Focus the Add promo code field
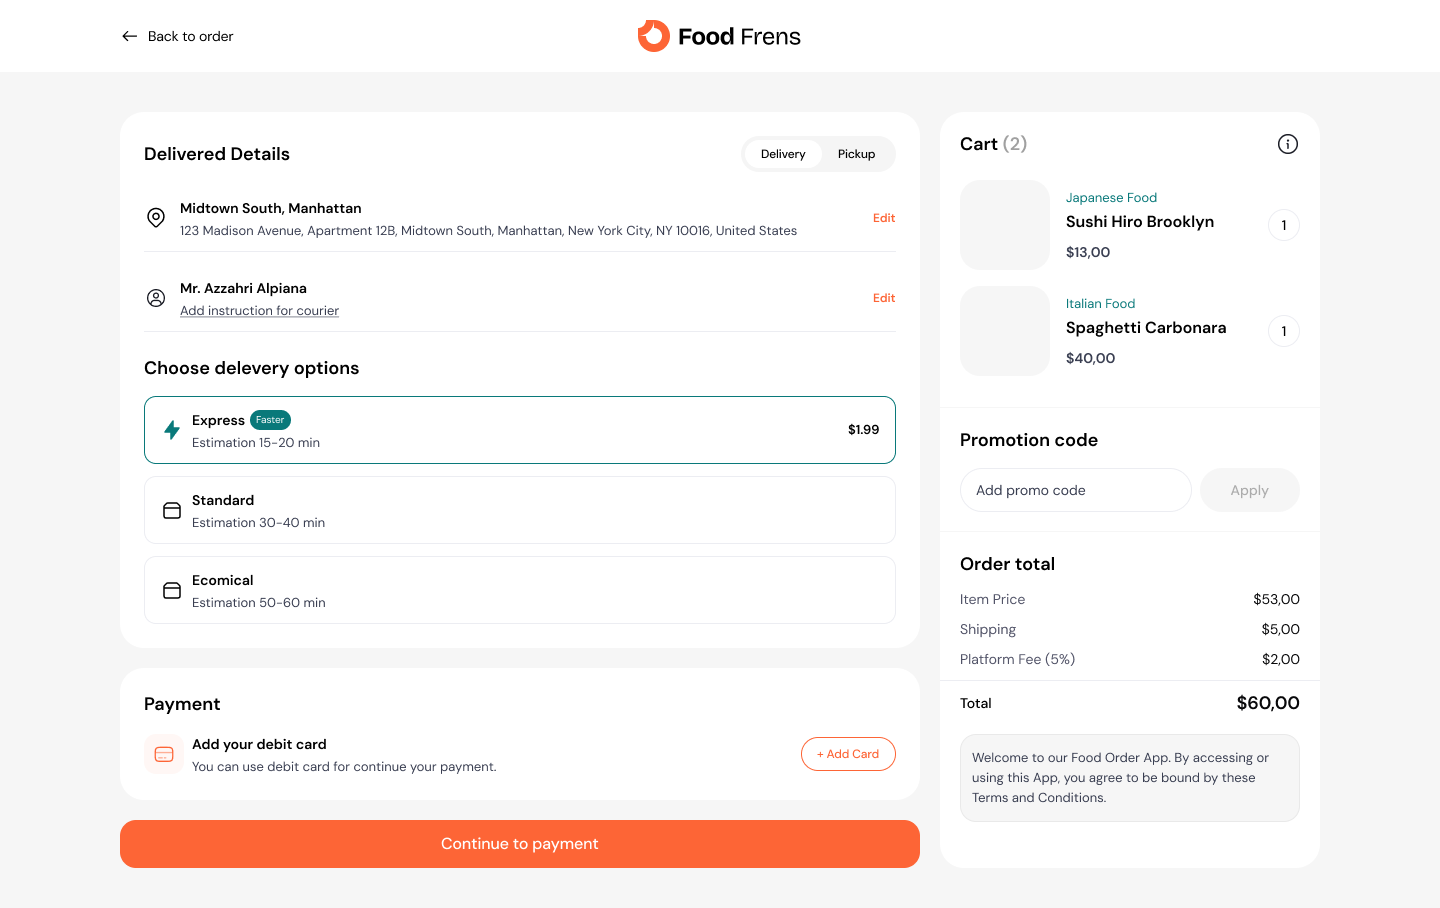Image resolution: width=1440 pixels, height=908 pixels. pos(1075,490)
